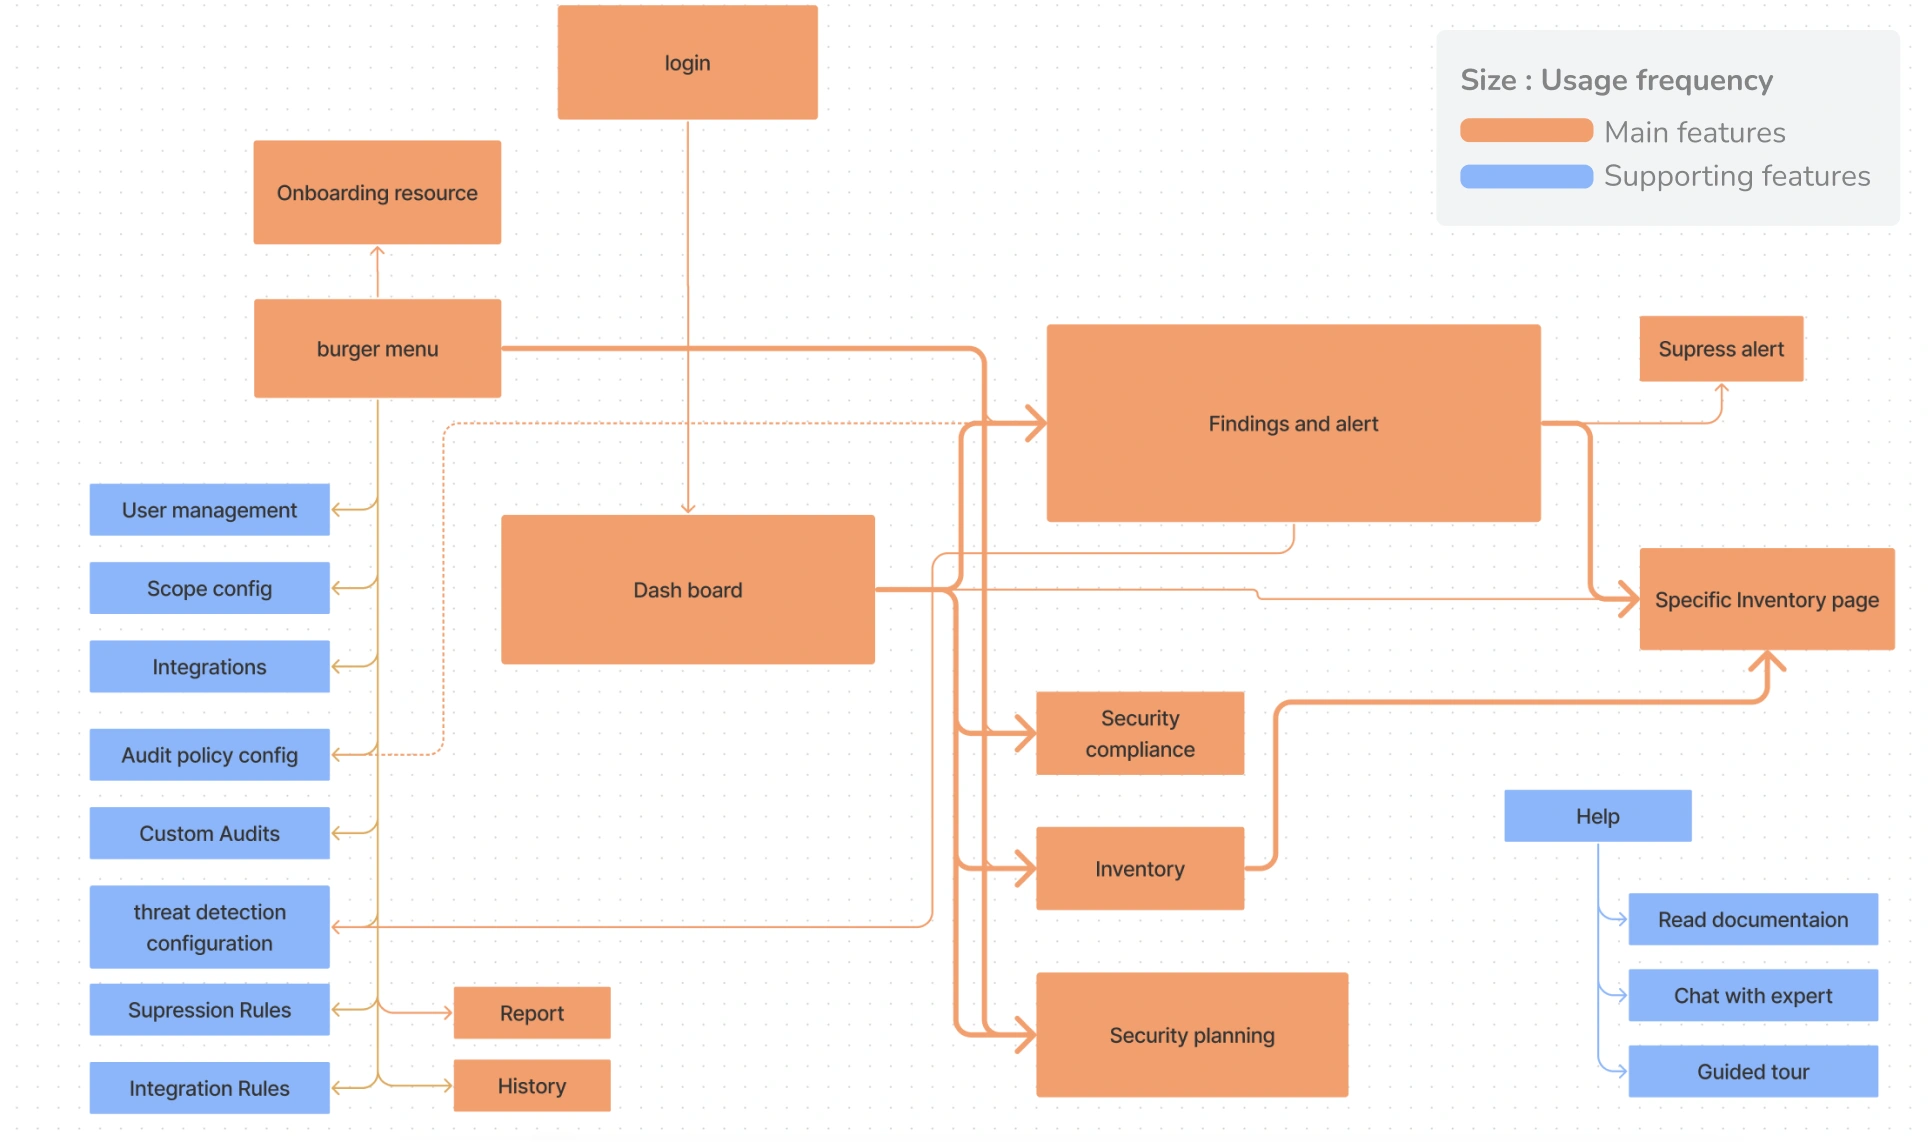Click the Integration Rules box
This screenshot has width=1928, height=1142.
209,1087
